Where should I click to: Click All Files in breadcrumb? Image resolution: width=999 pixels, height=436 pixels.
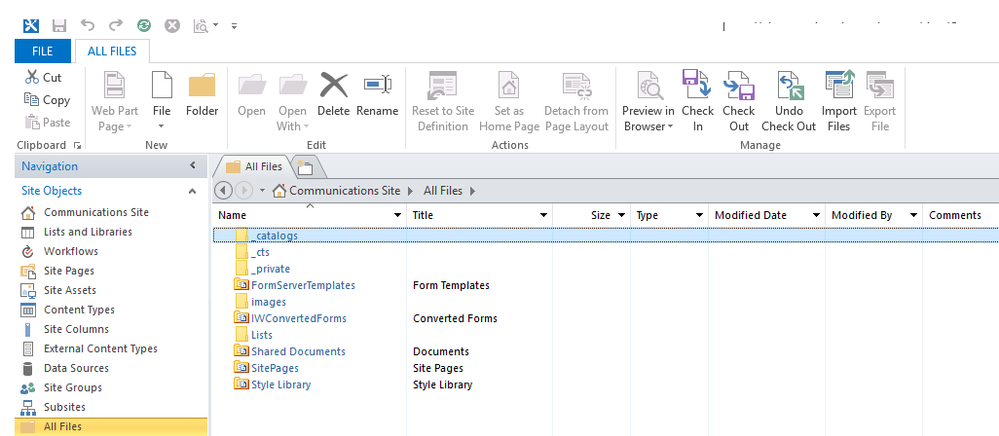pyautogui.click(x=443, y=191)
